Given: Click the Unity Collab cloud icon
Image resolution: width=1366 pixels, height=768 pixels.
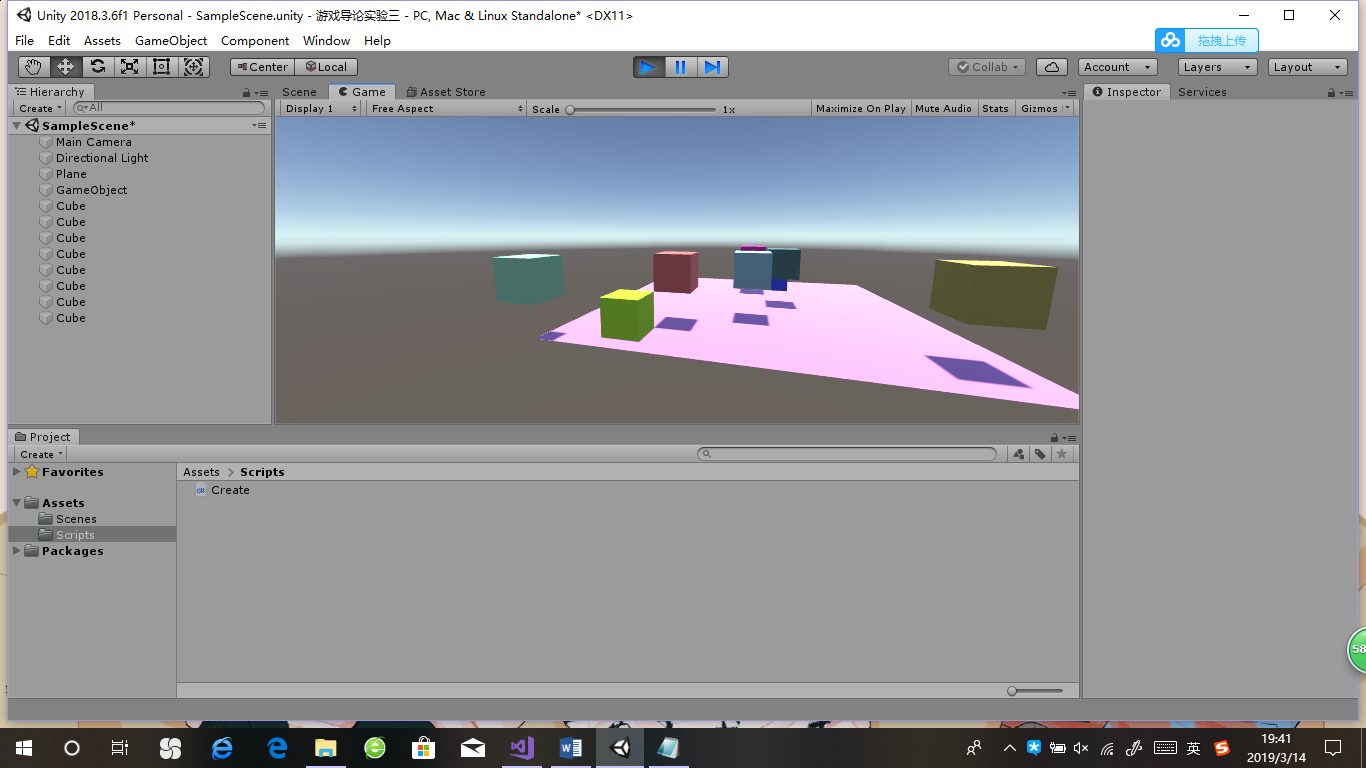Looking at the screenshot, I should [1052, 66].
